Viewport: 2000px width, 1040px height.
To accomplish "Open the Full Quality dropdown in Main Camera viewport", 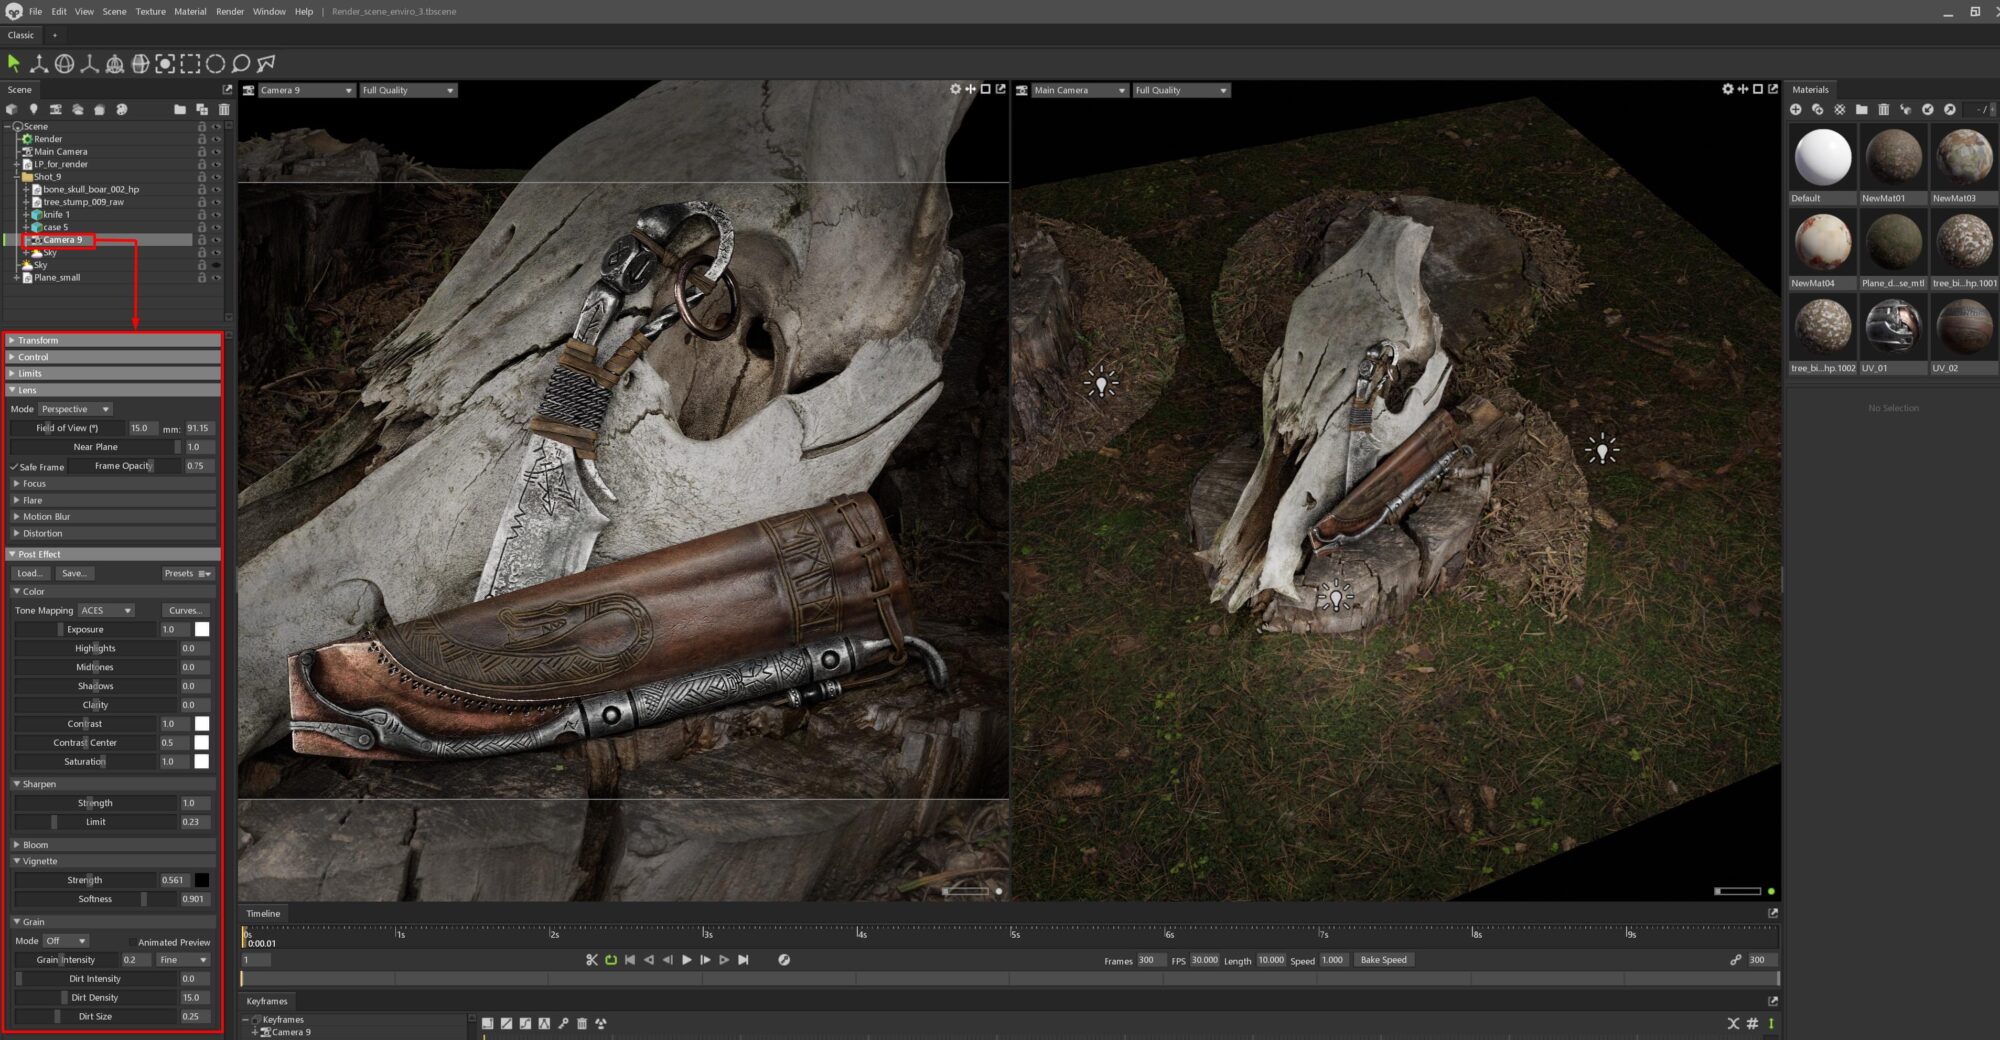I will point(1180,90).
